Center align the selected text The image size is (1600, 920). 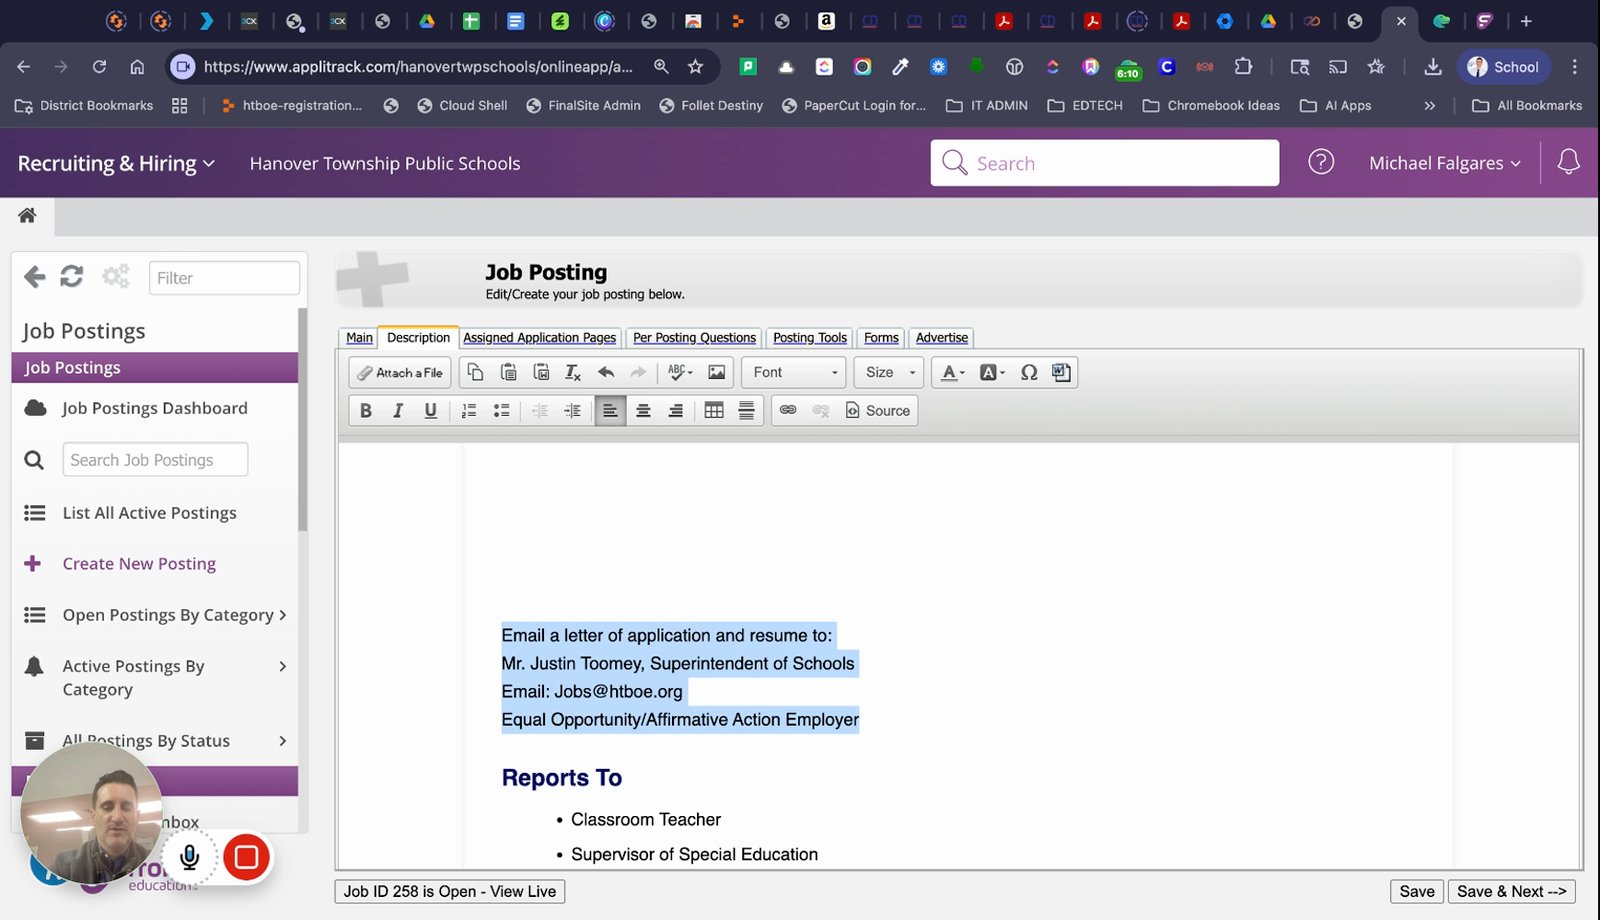(643, 410)
